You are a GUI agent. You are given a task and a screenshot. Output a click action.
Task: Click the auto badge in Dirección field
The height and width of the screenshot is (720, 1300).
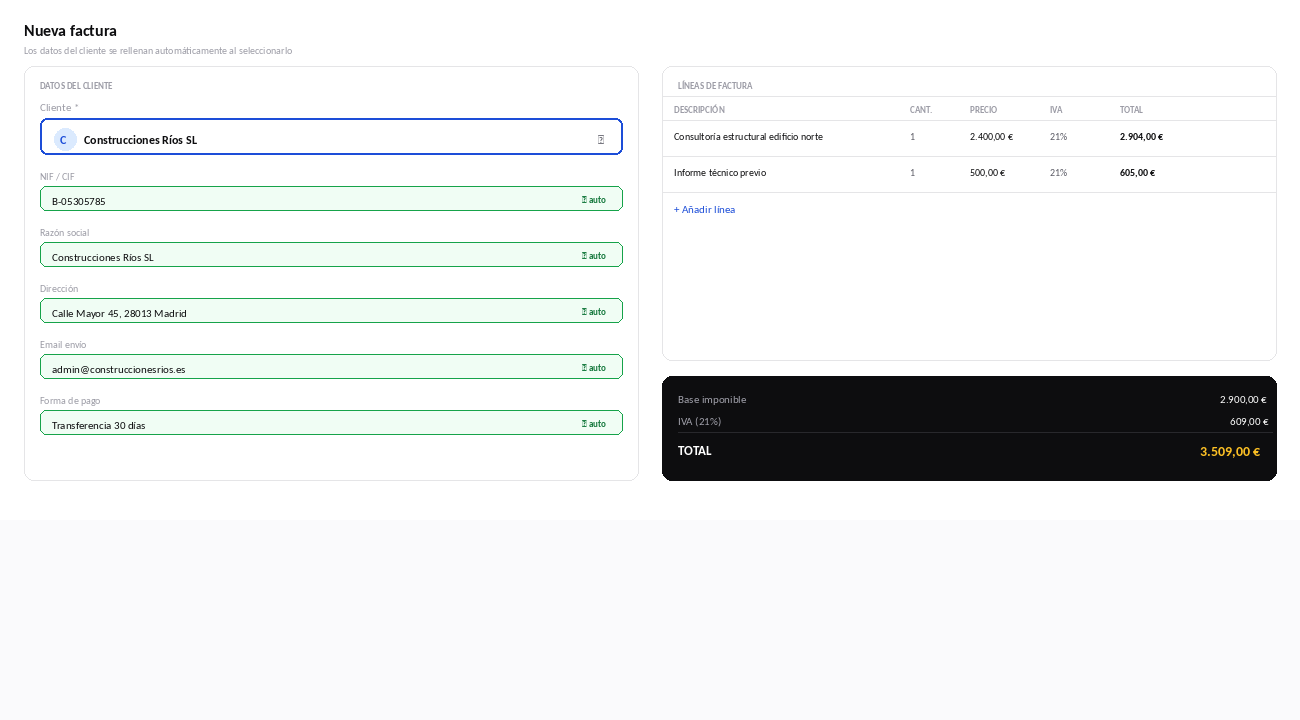[594, 312]
